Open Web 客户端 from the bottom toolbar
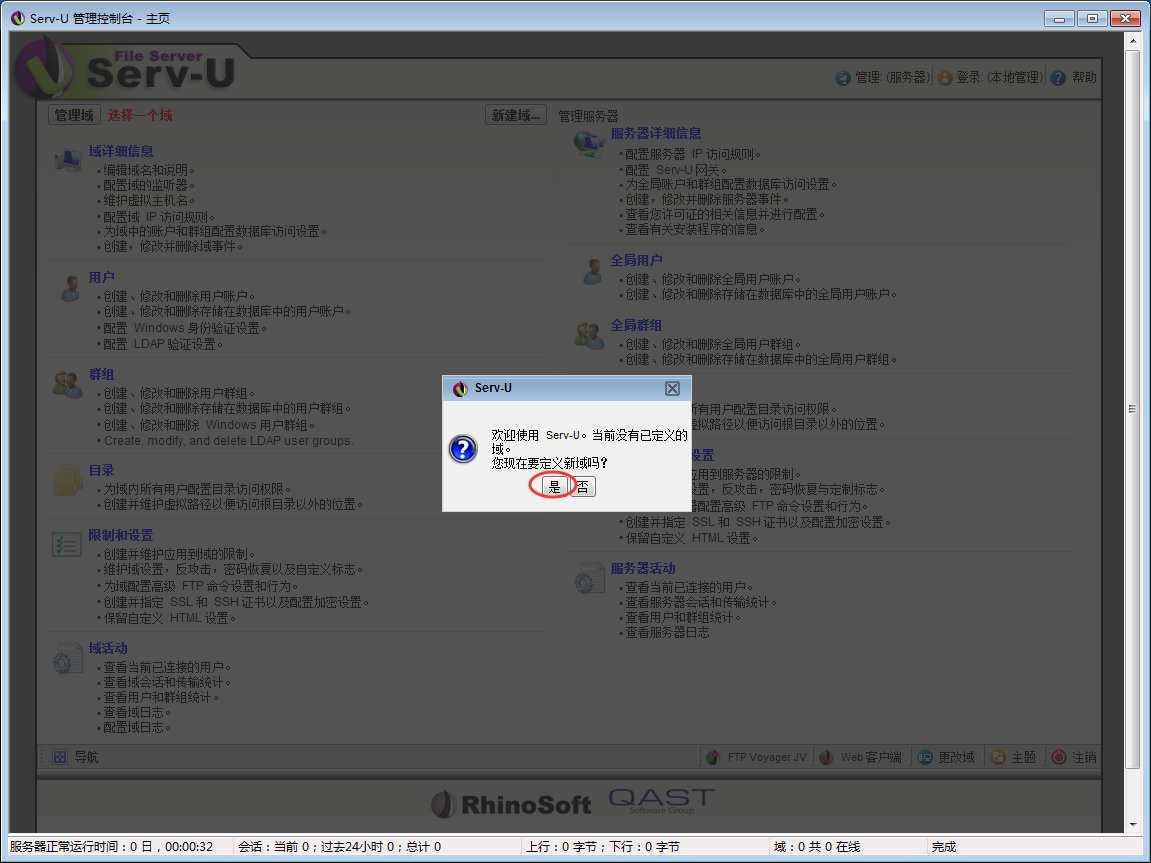1151x863 pixels. pyautogui.click(x=860, y=757)
